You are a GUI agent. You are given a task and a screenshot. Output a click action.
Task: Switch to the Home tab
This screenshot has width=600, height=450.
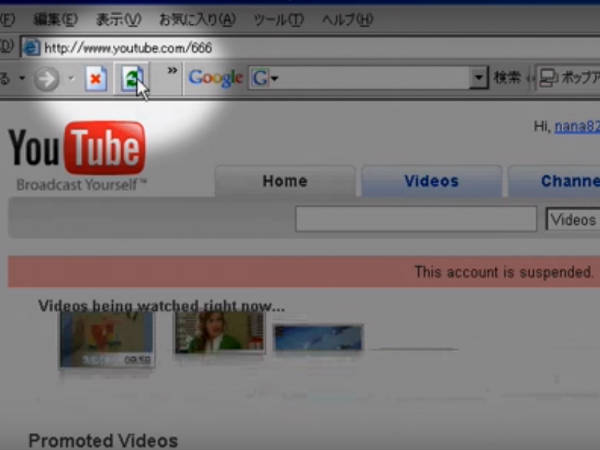tap(284, 181)
